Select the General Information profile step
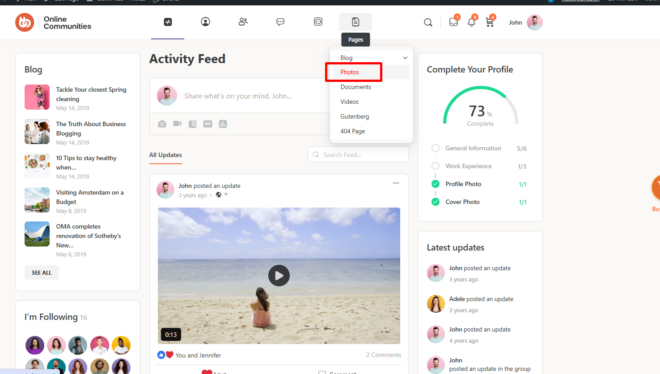The height and width of the screenshot is (374, 660). tap(473, 148)
